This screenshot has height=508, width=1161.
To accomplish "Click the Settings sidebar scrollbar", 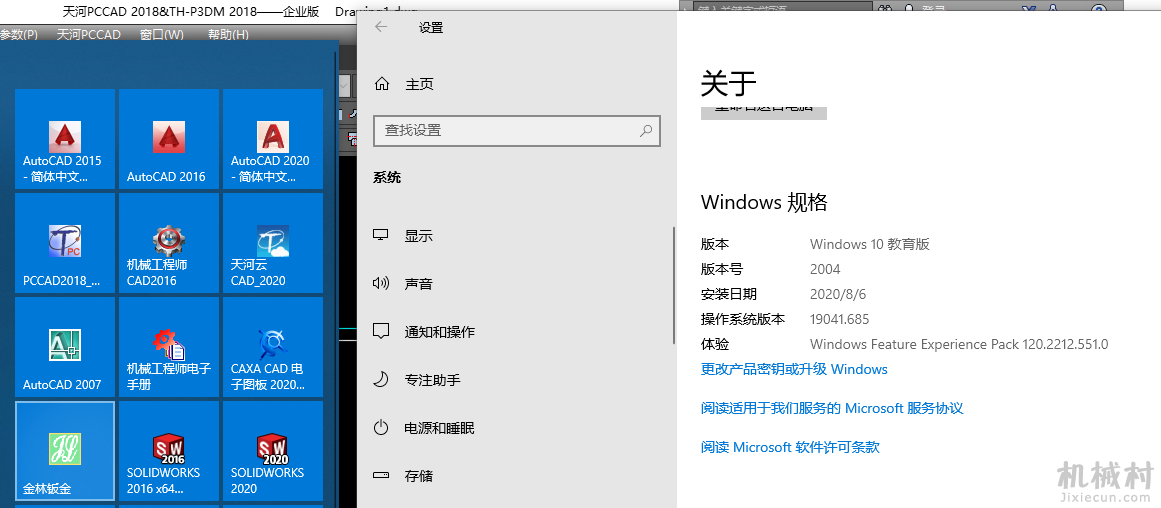I will [x=674, y=285].
